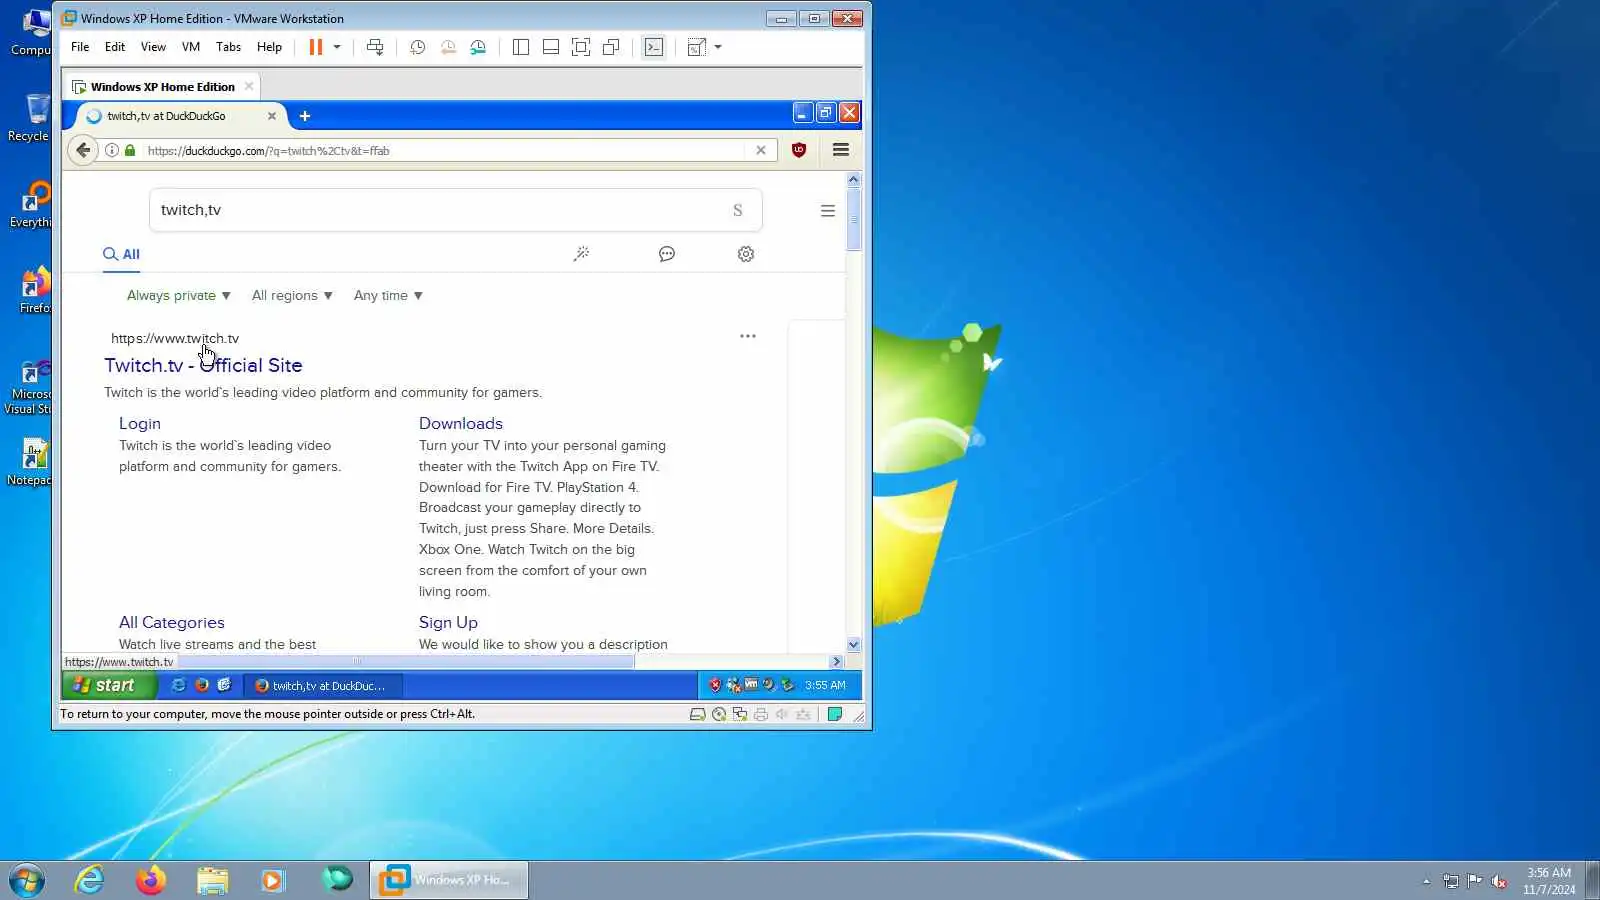Open the Windows 7 Start orb
The height and width of the screenshot is (900, 1600).
27,880
